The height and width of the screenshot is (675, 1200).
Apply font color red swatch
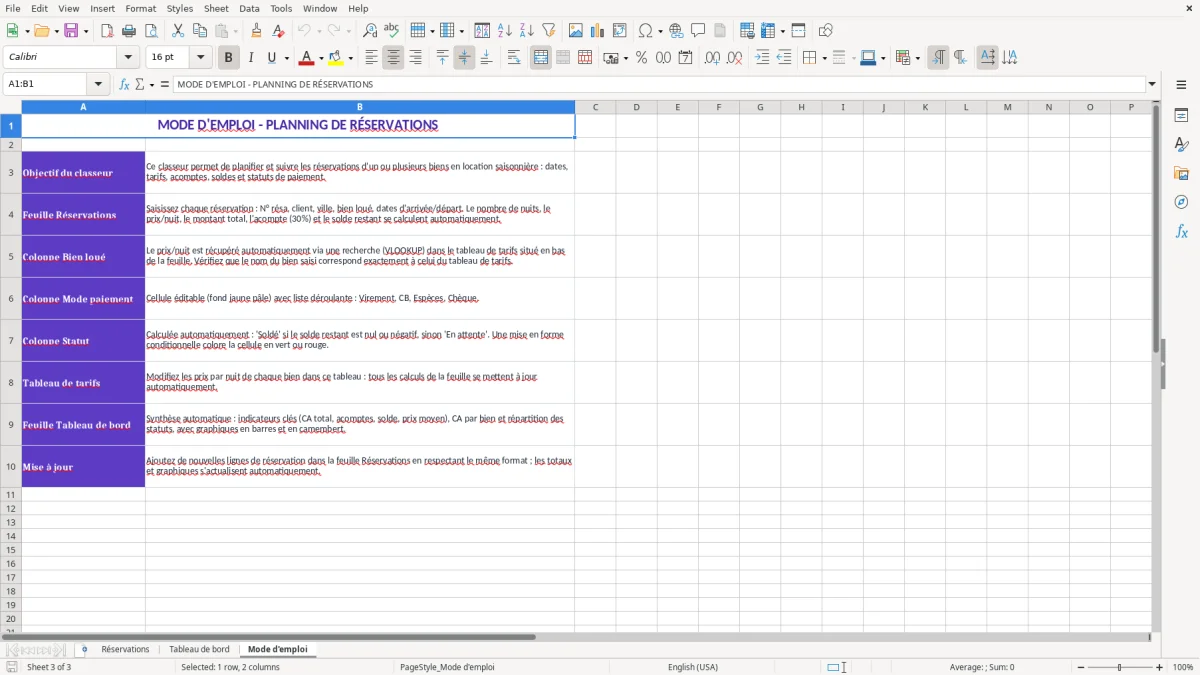tap(306, 58)
